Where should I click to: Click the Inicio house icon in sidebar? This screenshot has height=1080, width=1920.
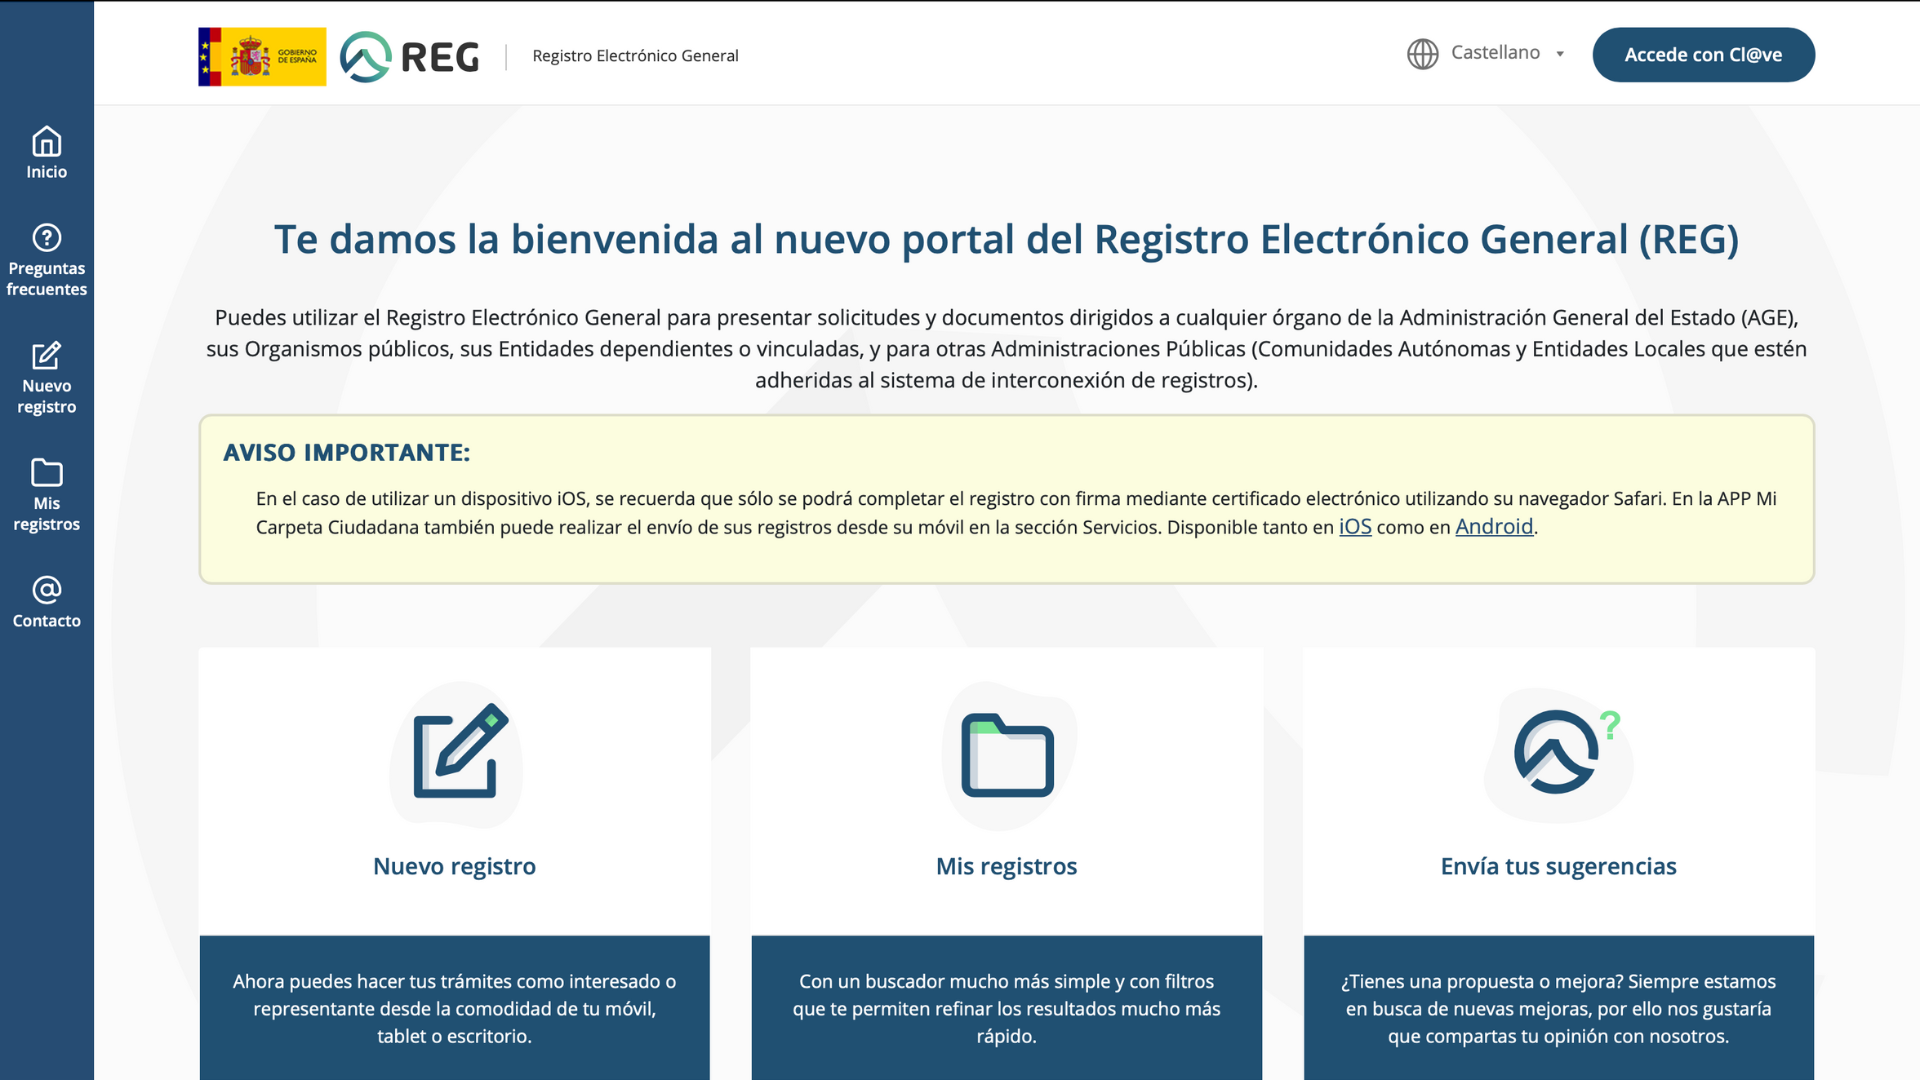click(46, 142)
